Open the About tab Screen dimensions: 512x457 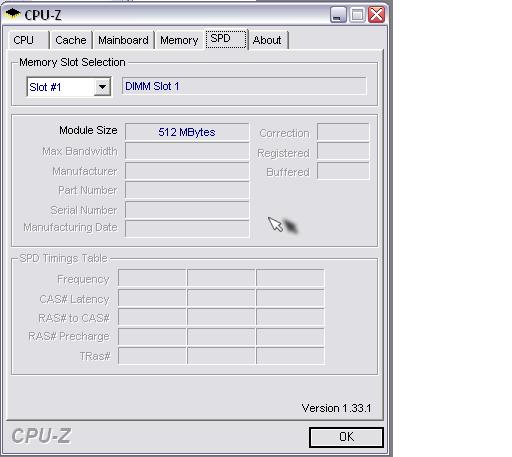click(x=268, y=40)
